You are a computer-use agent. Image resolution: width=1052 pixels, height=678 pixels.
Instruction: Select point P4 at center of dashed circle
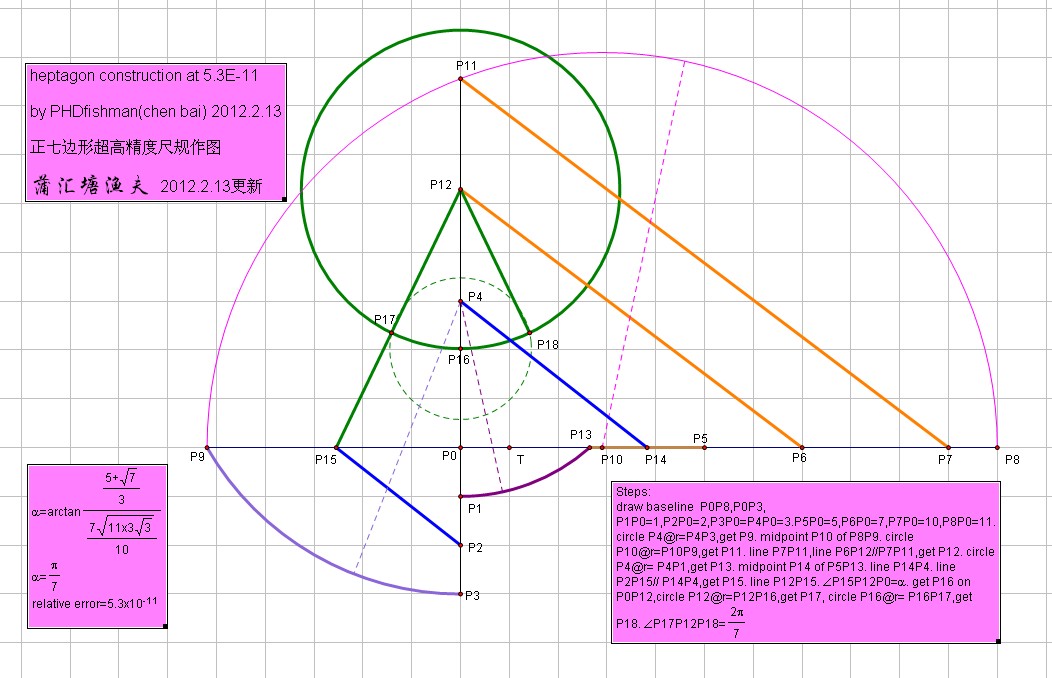click(x=461, y=301)
